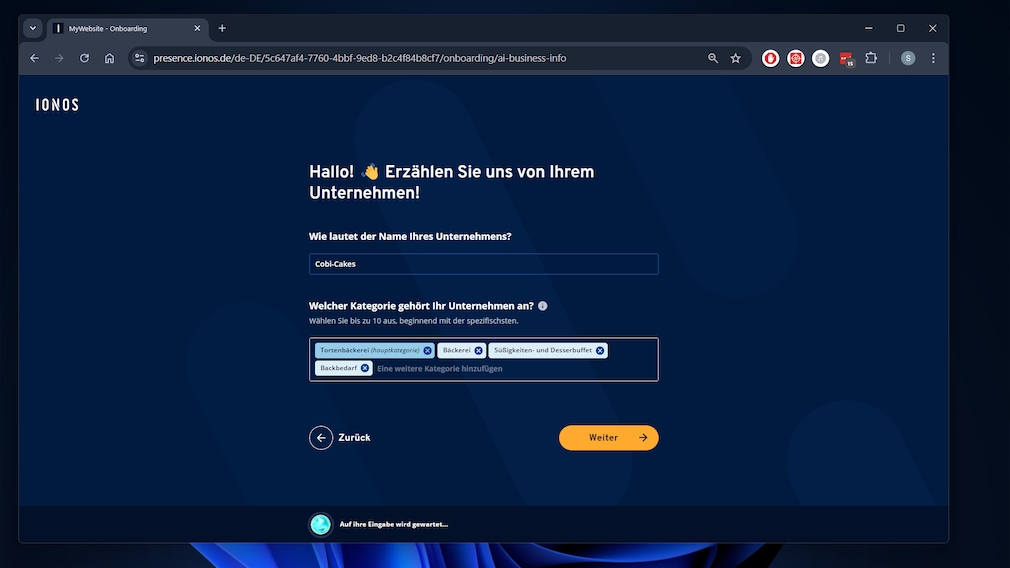Screen dimensions: 1010x568
Task: Delete the Süßigkeiten- und Dessertbuffet tag
Action: coord(600,351)
